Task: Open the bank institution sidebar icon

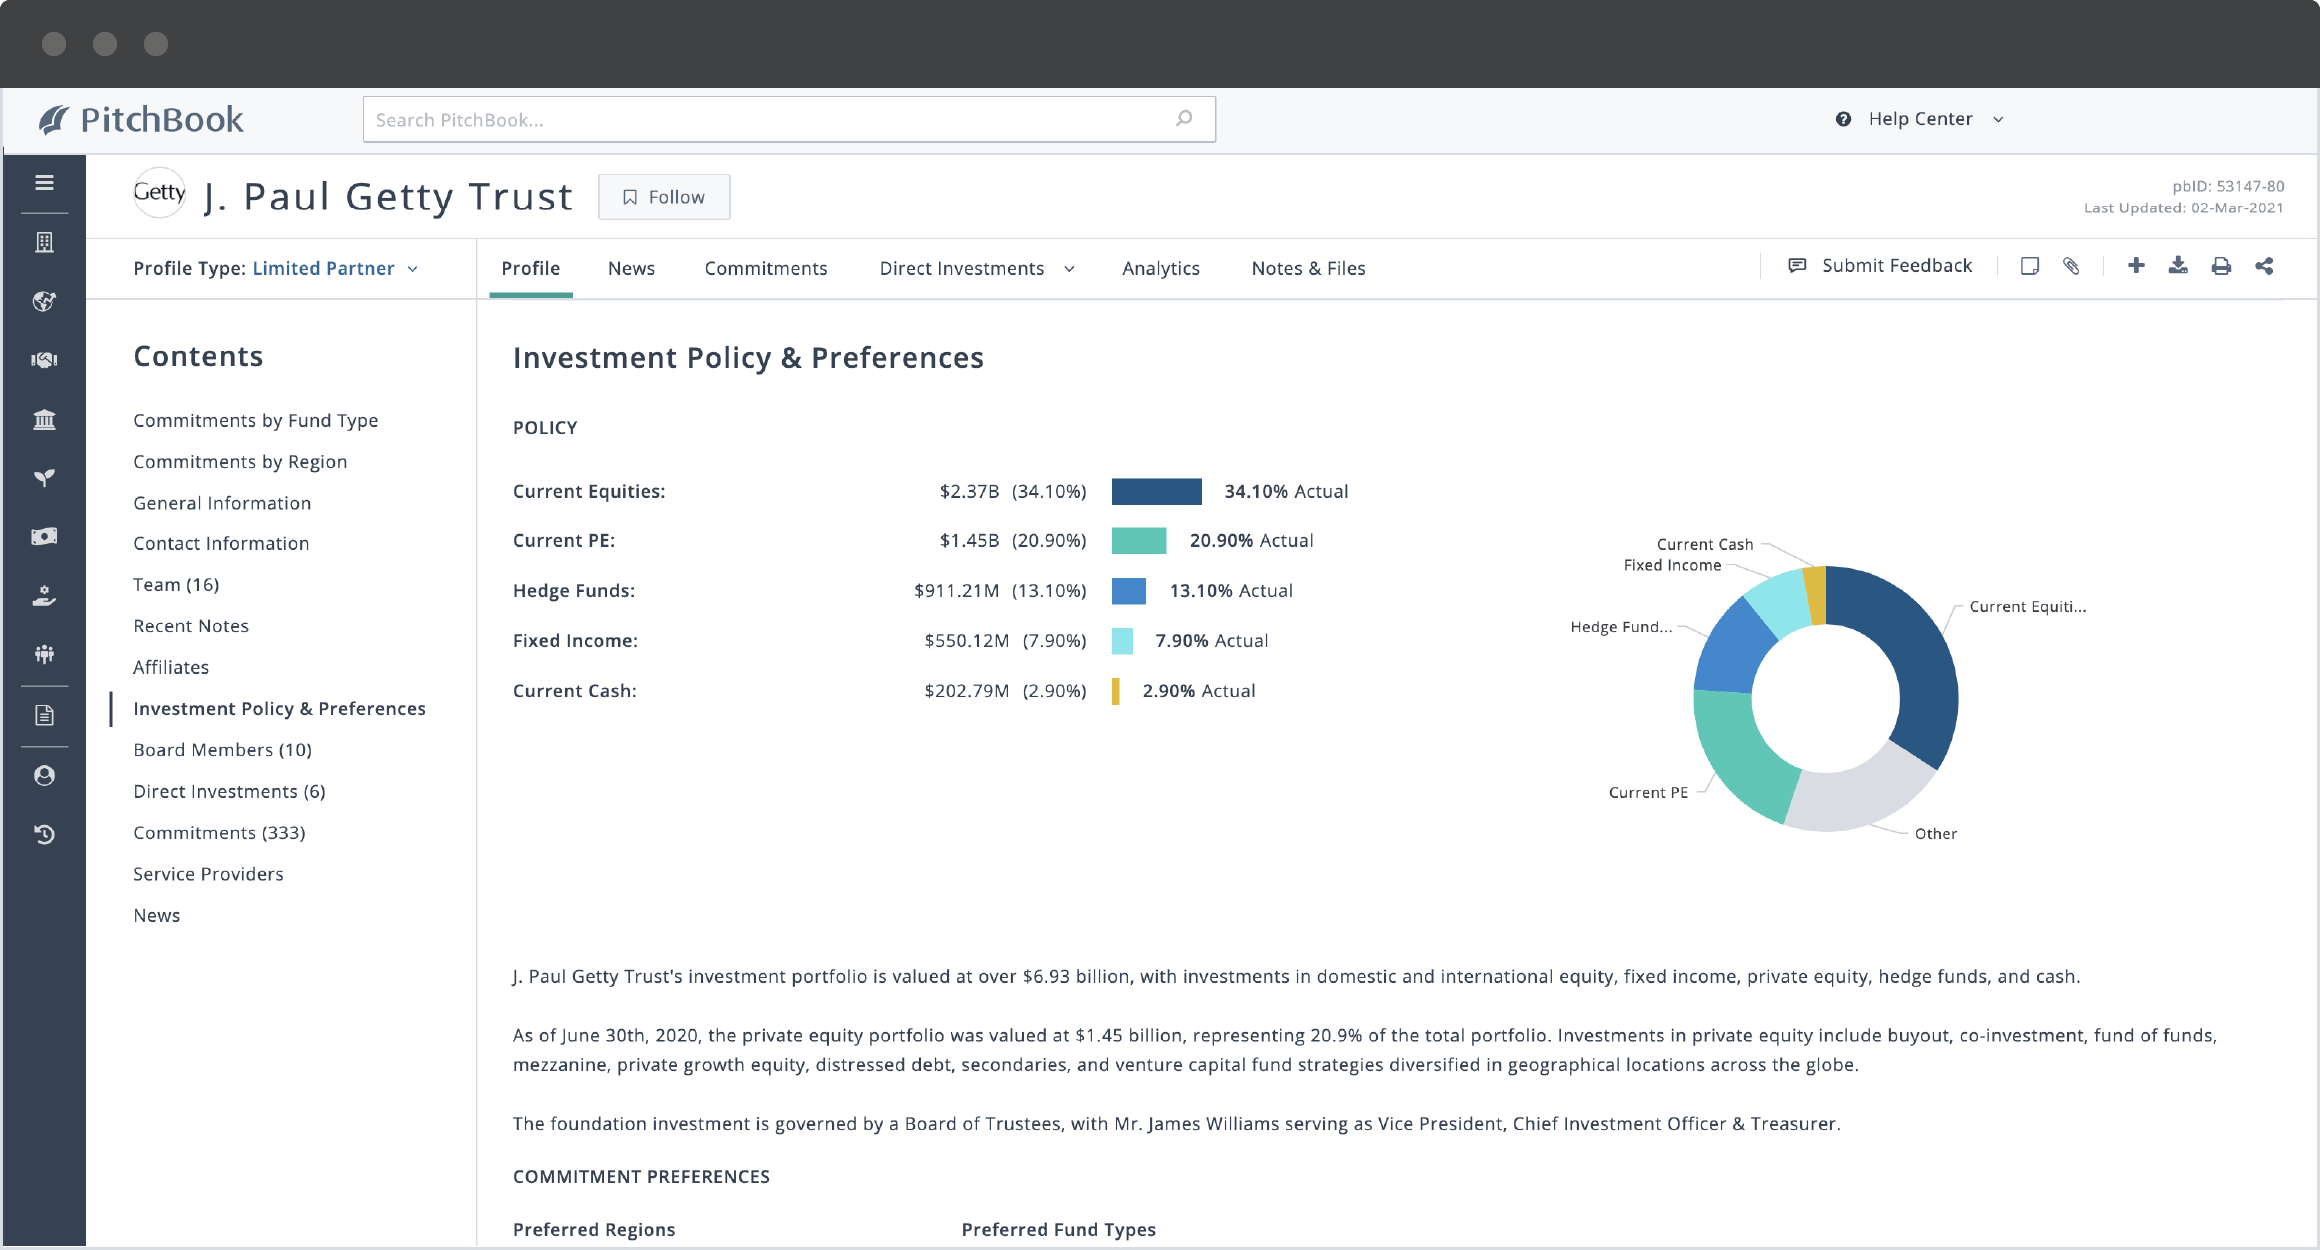Action: click(x=44, y=419)
